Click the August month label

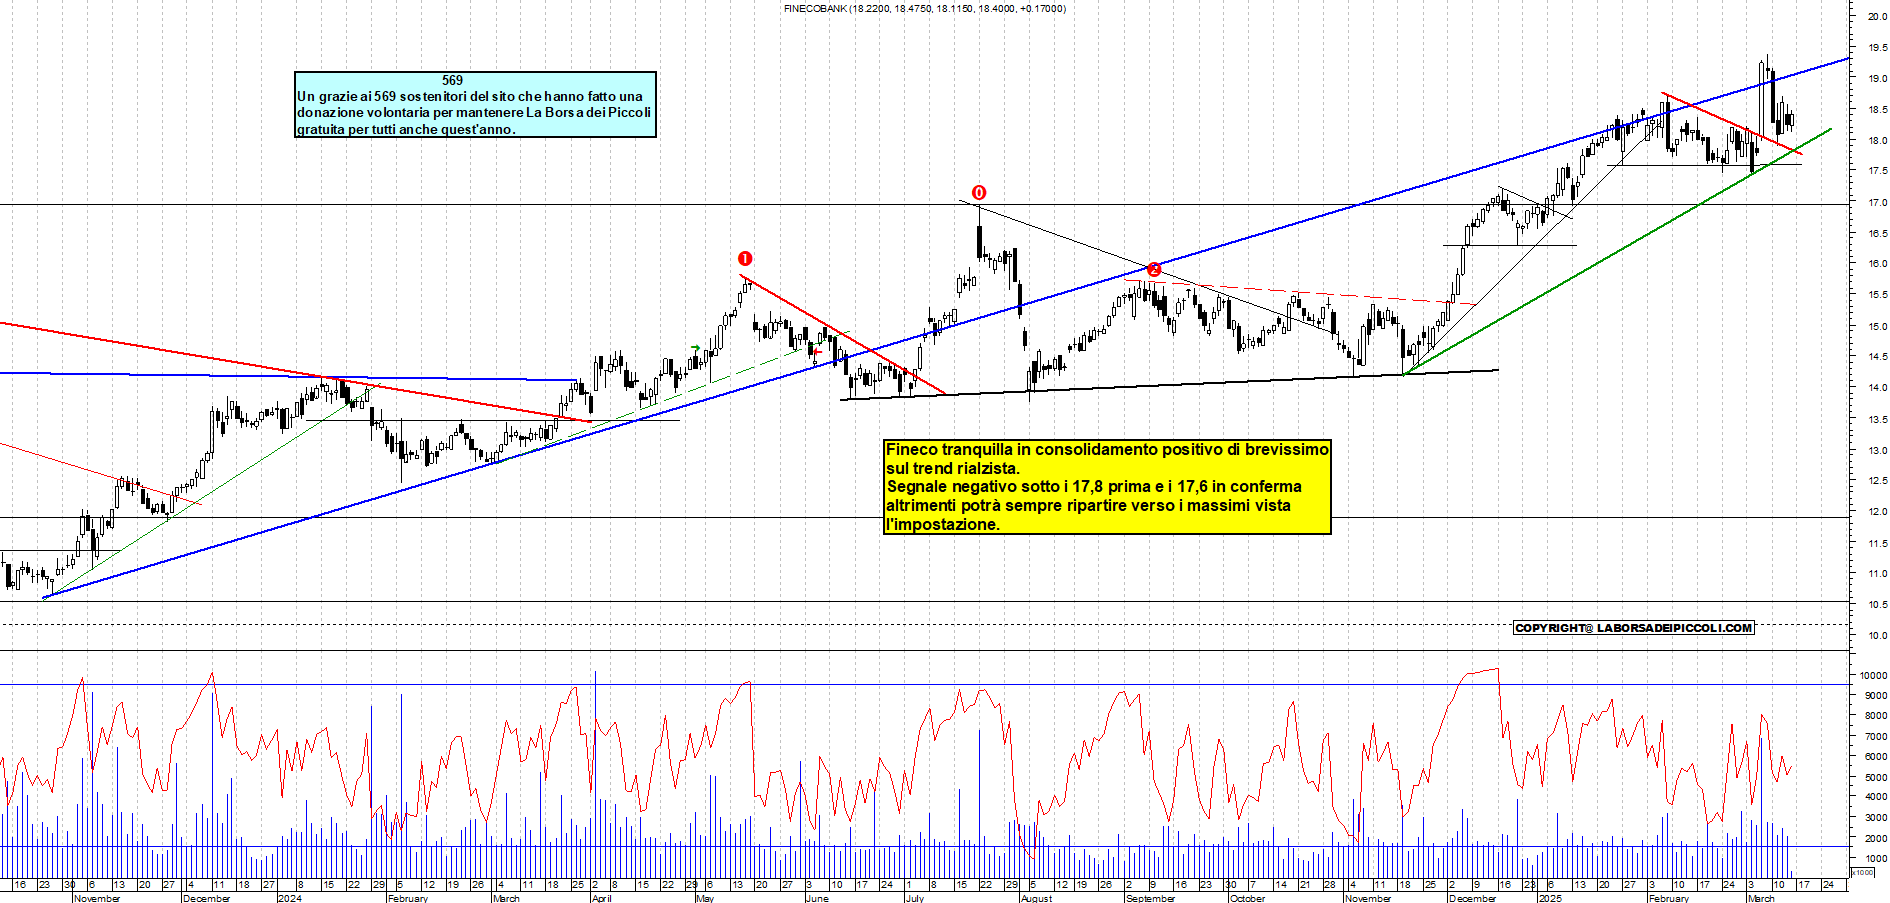[1036, 898]
